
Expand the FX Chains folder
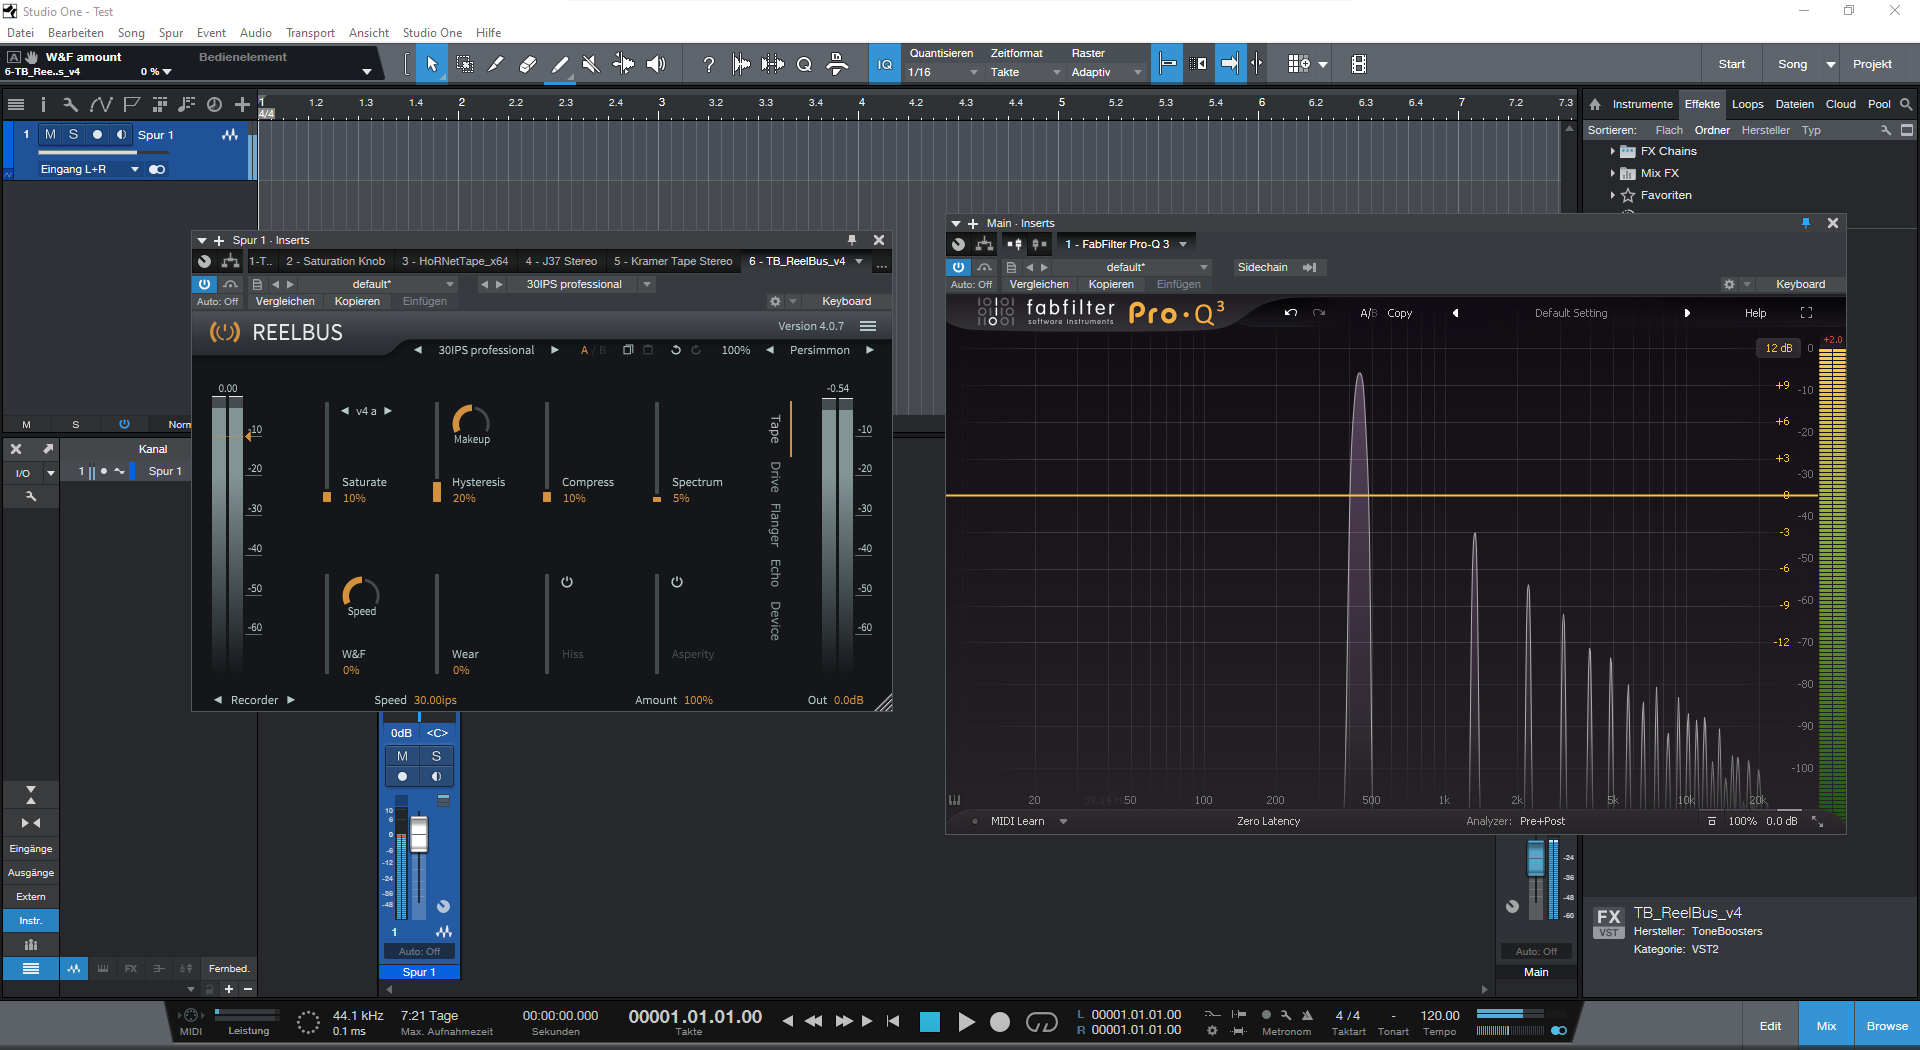pos(1612,151)
